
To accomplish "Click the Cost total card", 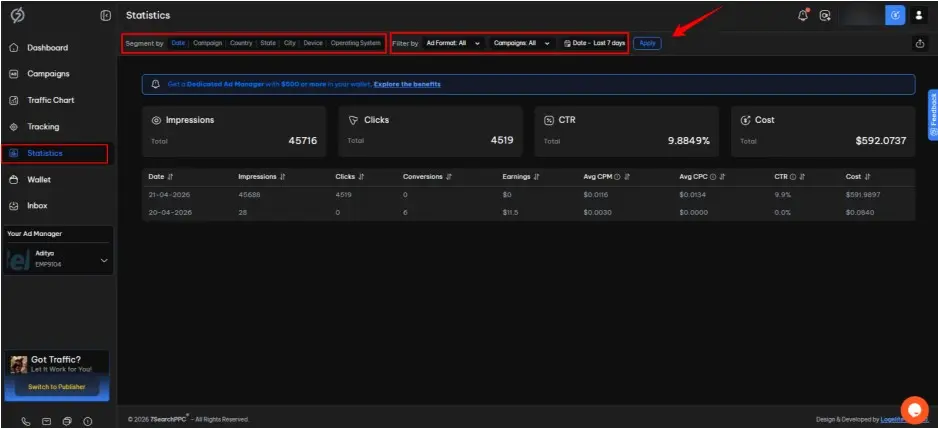I will (823, 132).
